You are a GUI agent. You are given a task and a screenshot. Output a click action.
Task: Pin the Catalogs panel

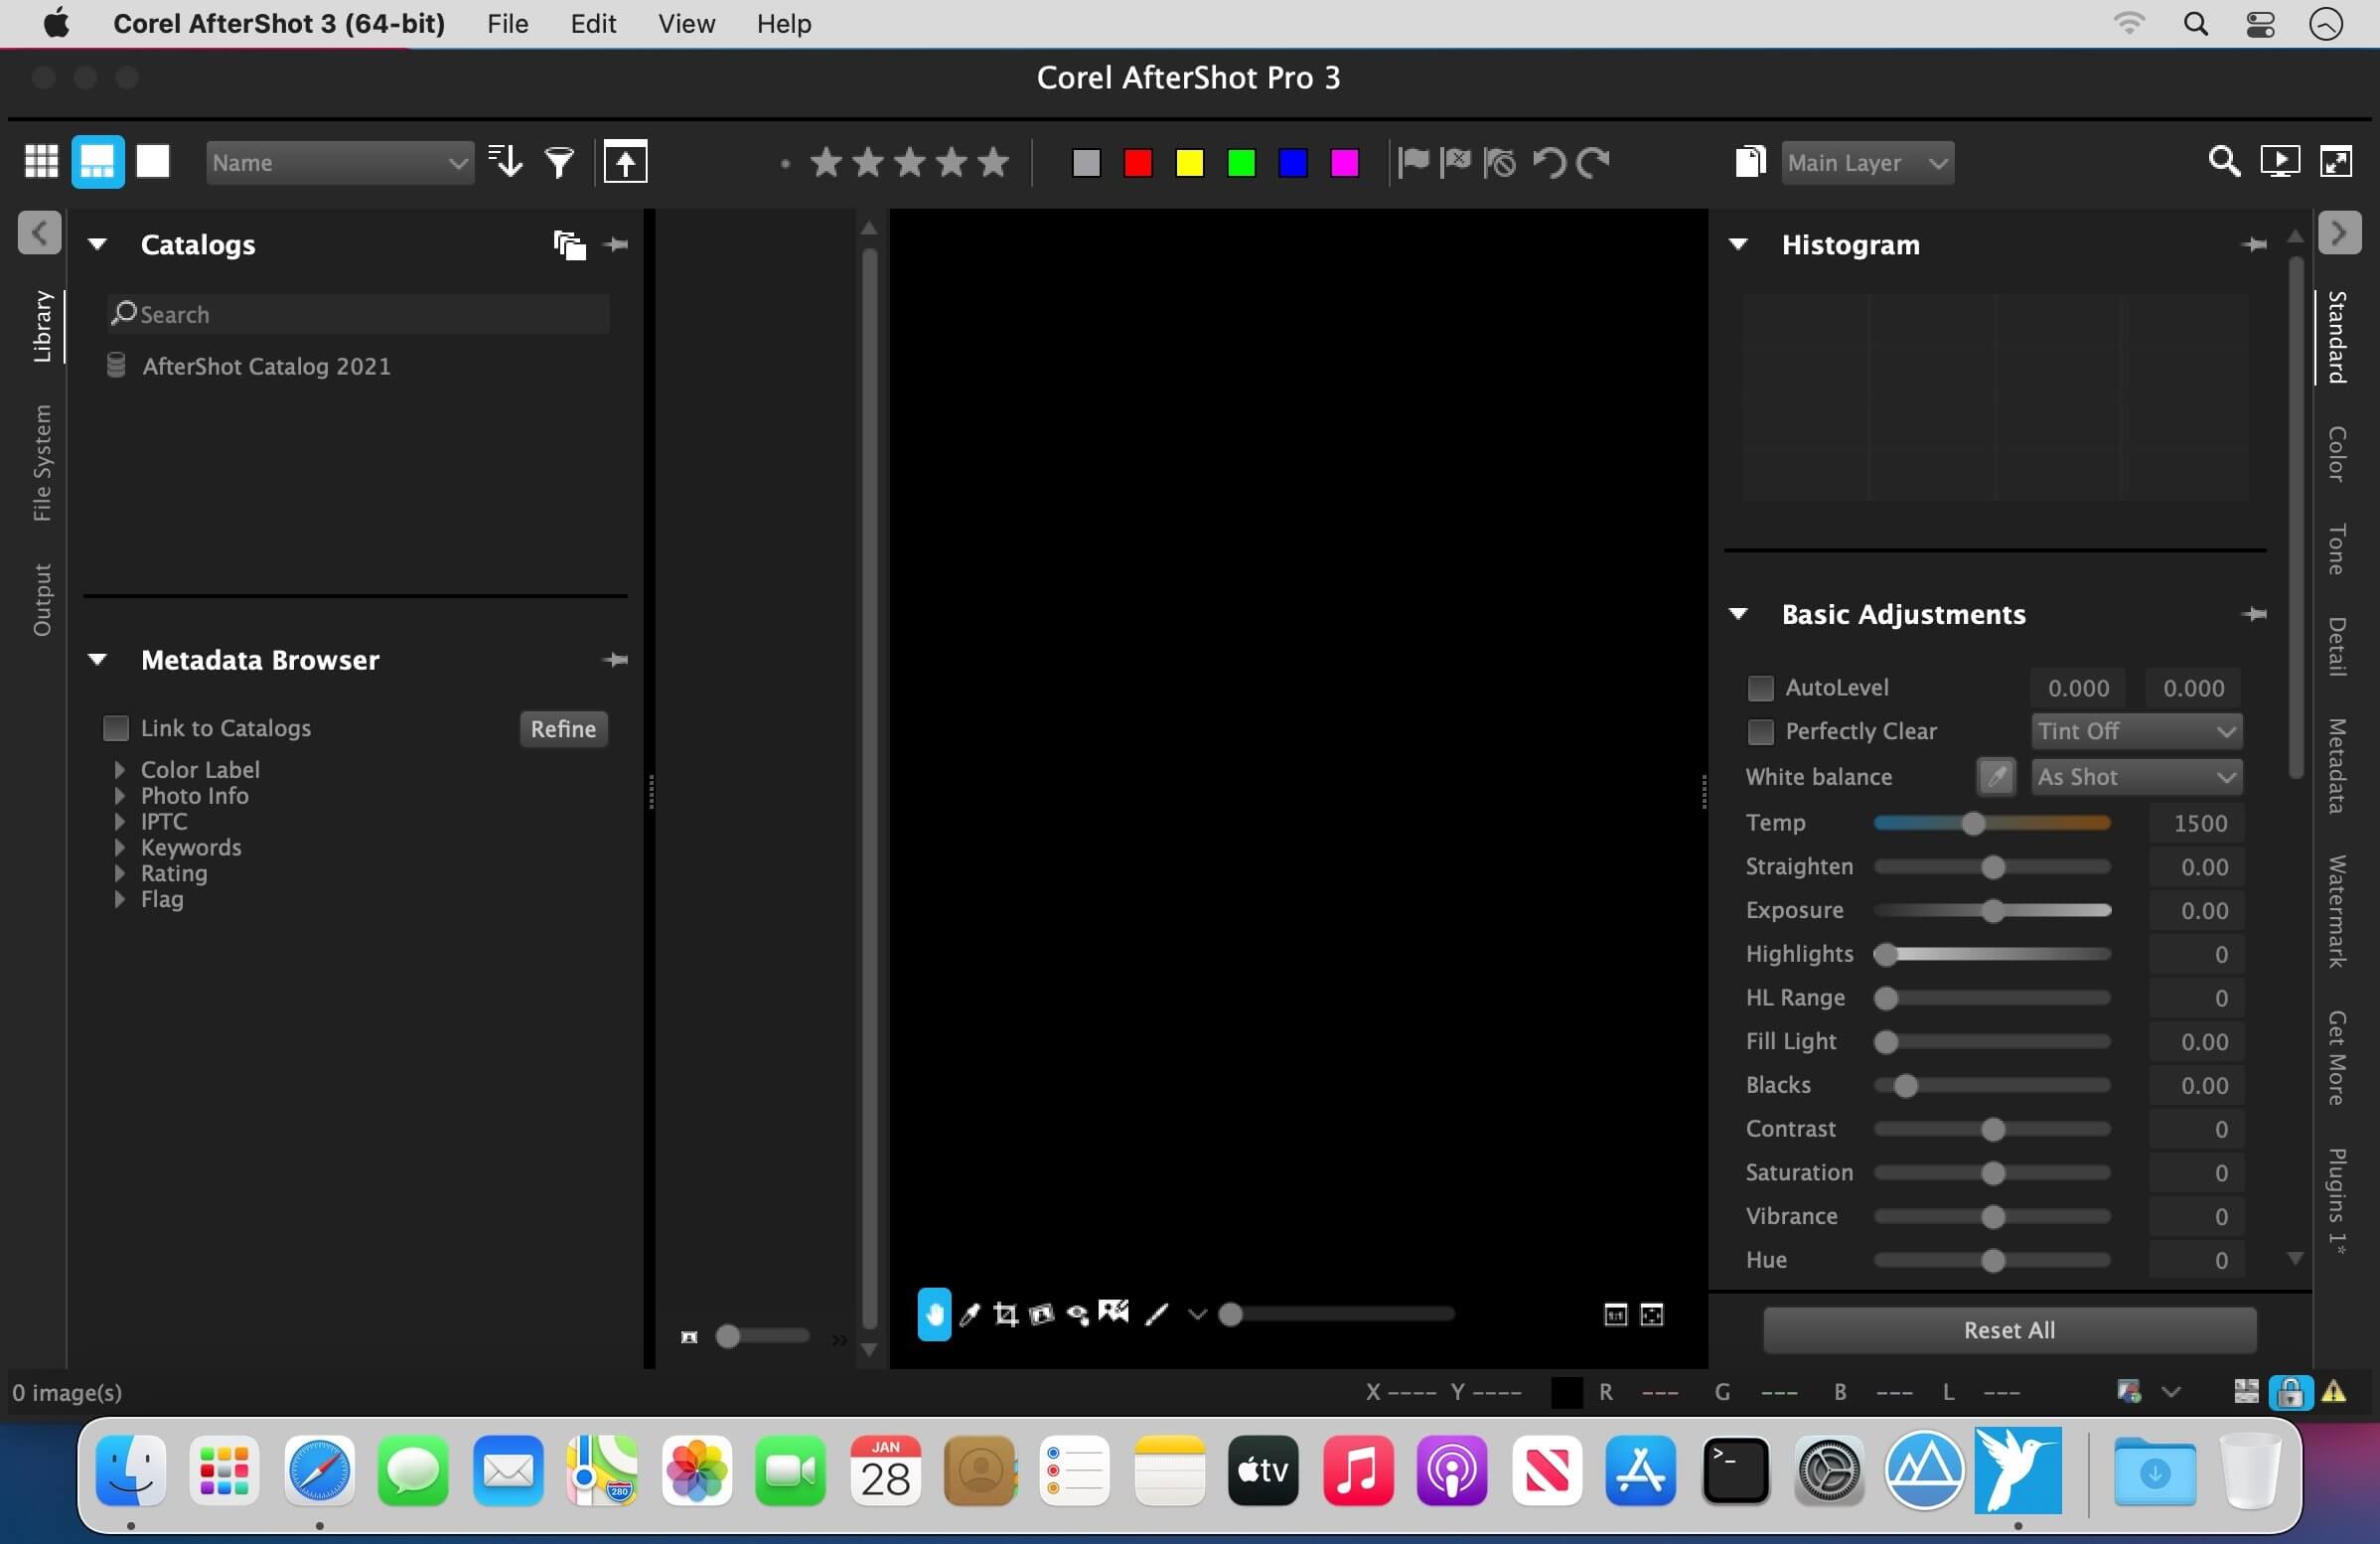pyautogui.click(x=617, y=244)
